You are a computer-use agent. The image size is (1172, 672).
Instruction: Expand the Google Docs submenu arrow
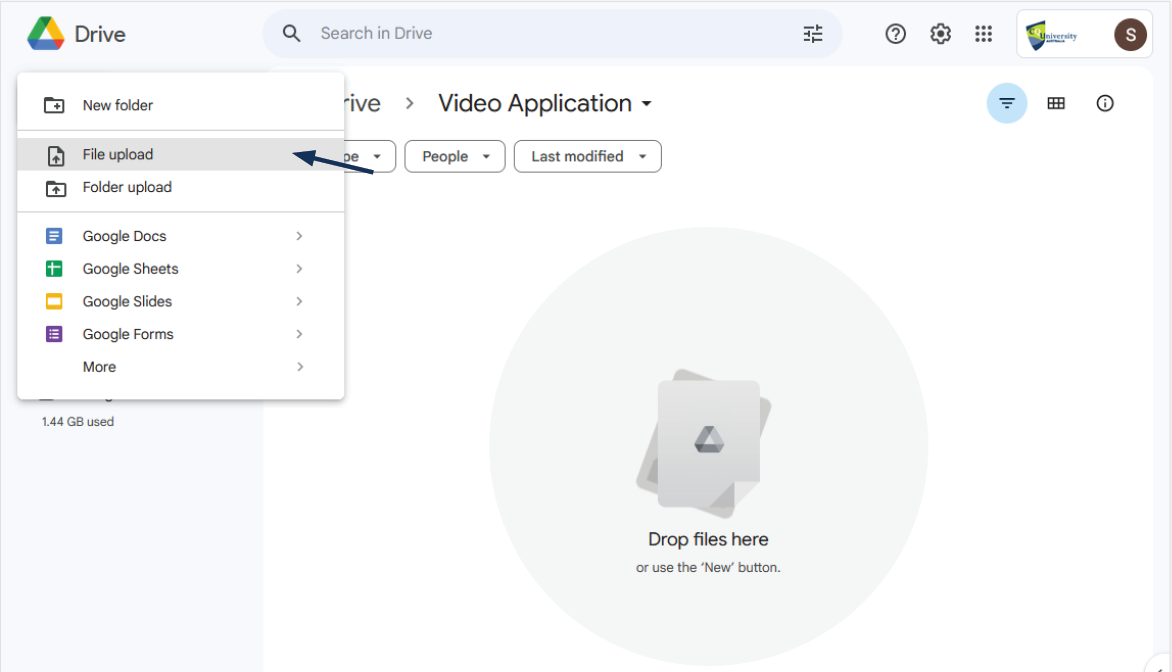coord(299,236)
